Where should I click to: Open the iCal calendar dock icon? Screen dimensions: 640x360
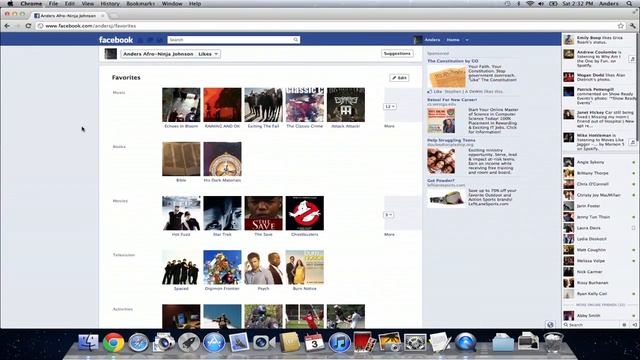point(314,342)
